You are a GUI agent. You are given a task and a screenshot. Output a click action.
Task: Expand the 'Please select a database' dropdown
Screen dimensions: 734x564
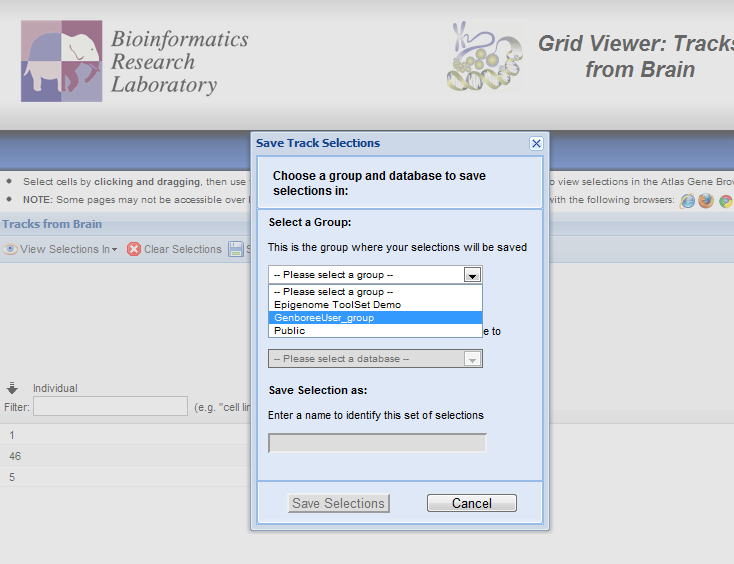[473, 359]
